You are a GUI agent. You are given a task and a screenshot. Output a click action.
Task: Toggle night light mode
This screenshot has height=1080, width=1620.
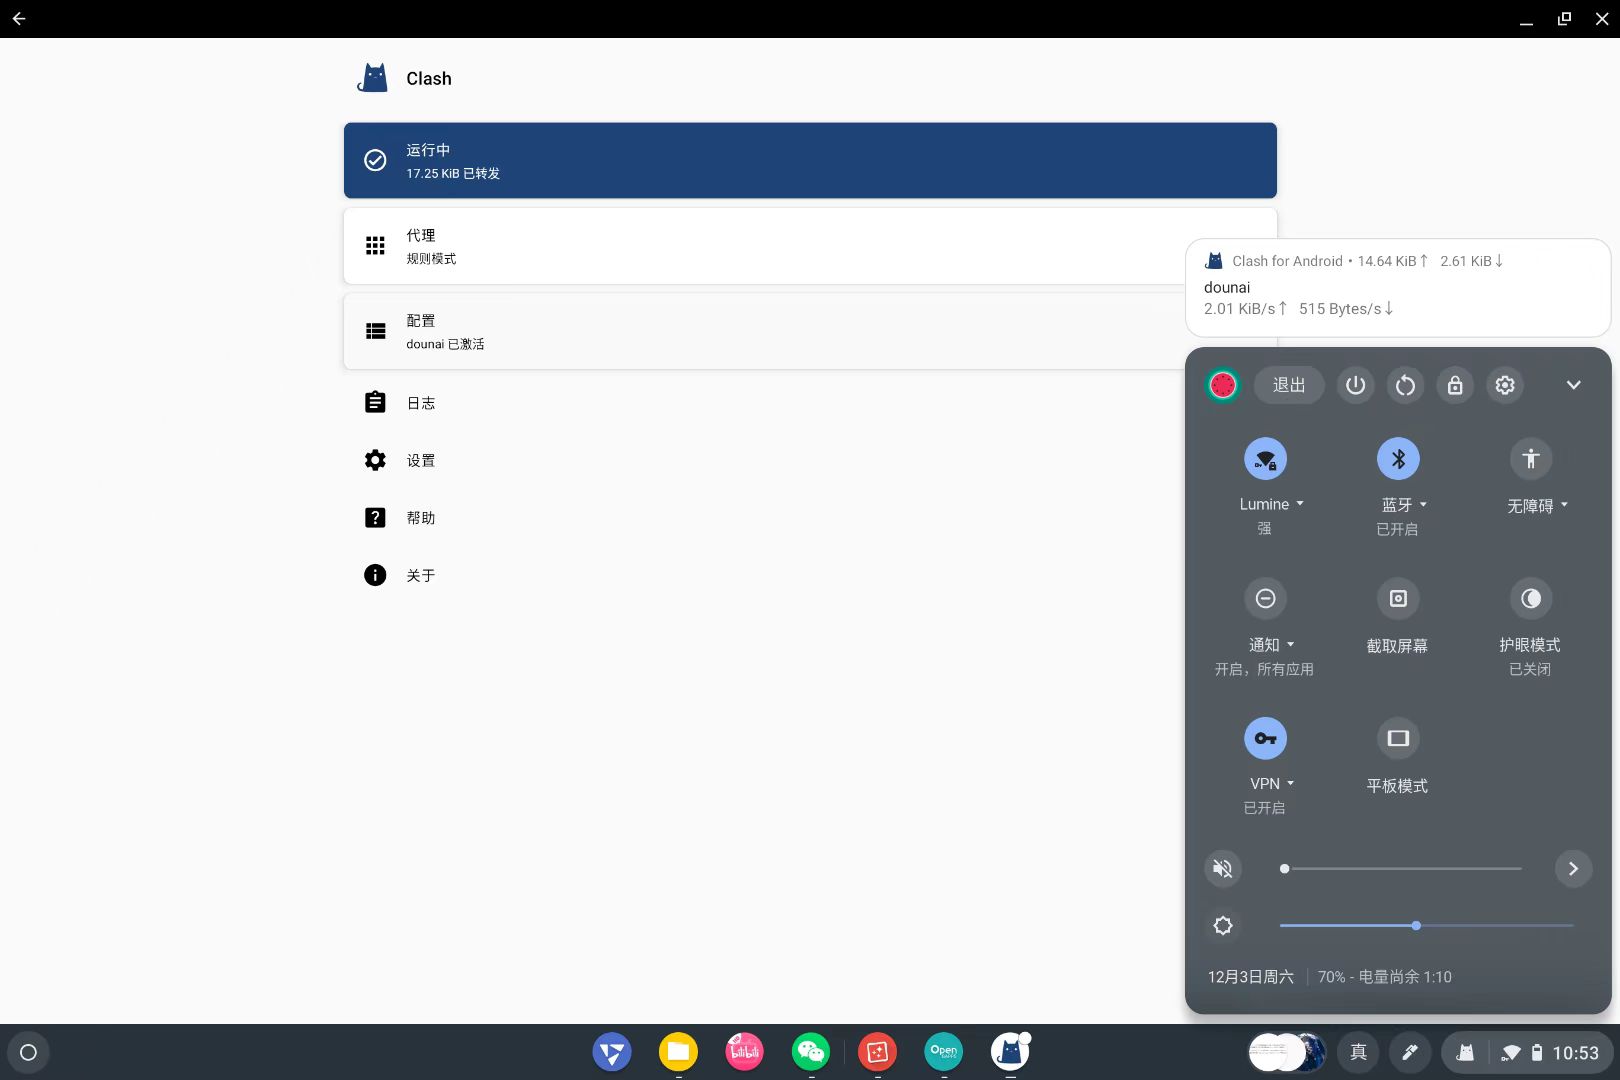click(x=1530, y=599)
